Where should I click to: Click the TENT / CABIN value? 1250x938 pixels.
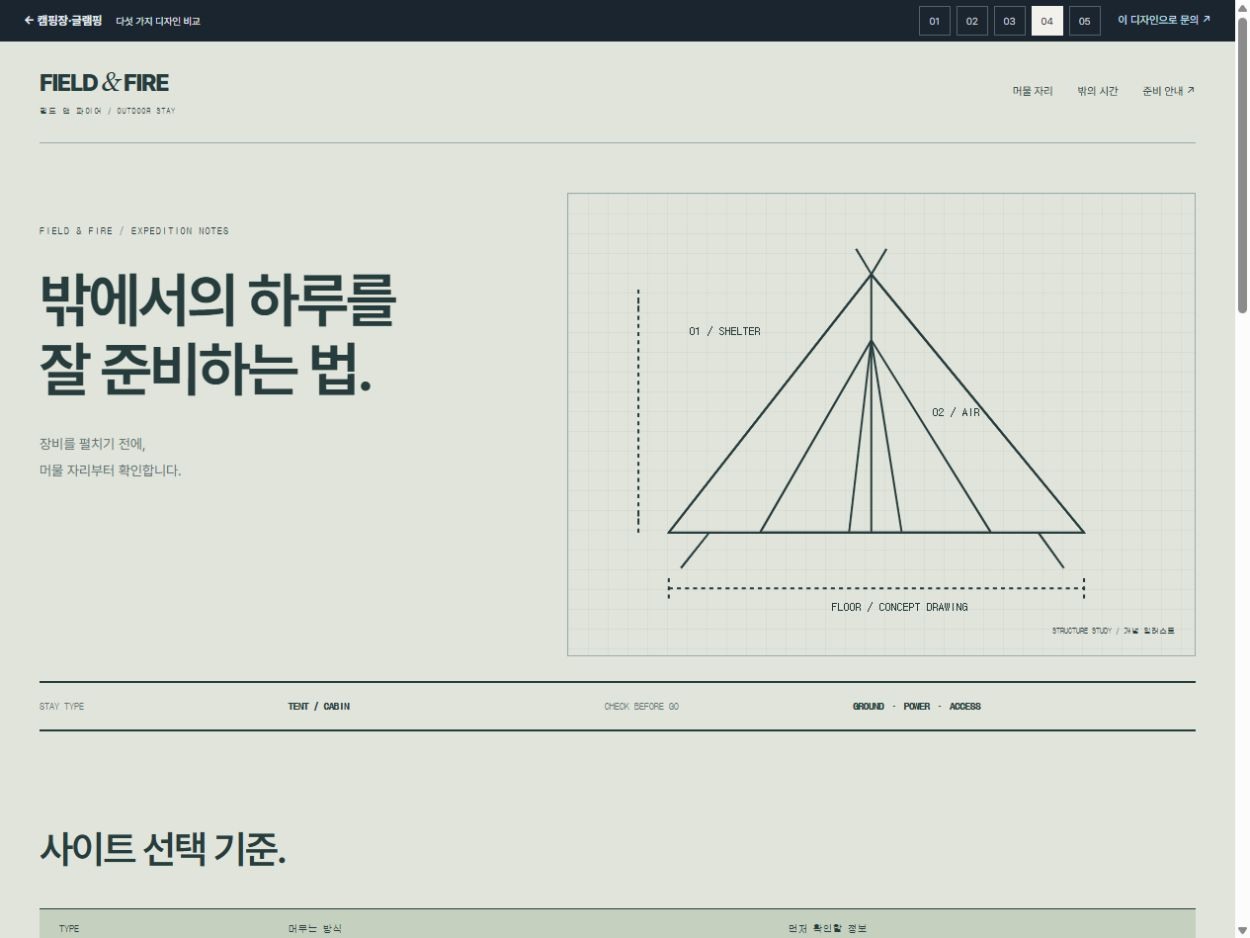[319, 707]
